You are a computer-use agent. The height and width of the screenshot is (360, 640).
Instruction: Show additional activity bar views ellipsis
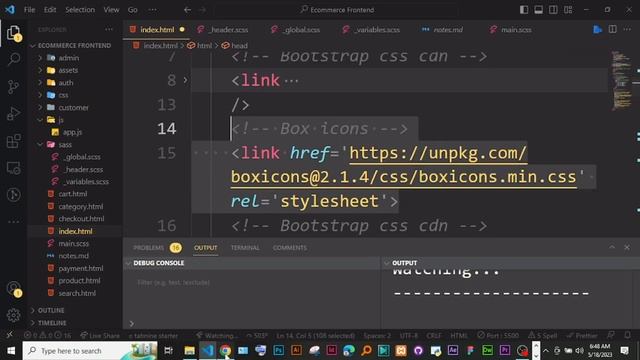(13, 222)
